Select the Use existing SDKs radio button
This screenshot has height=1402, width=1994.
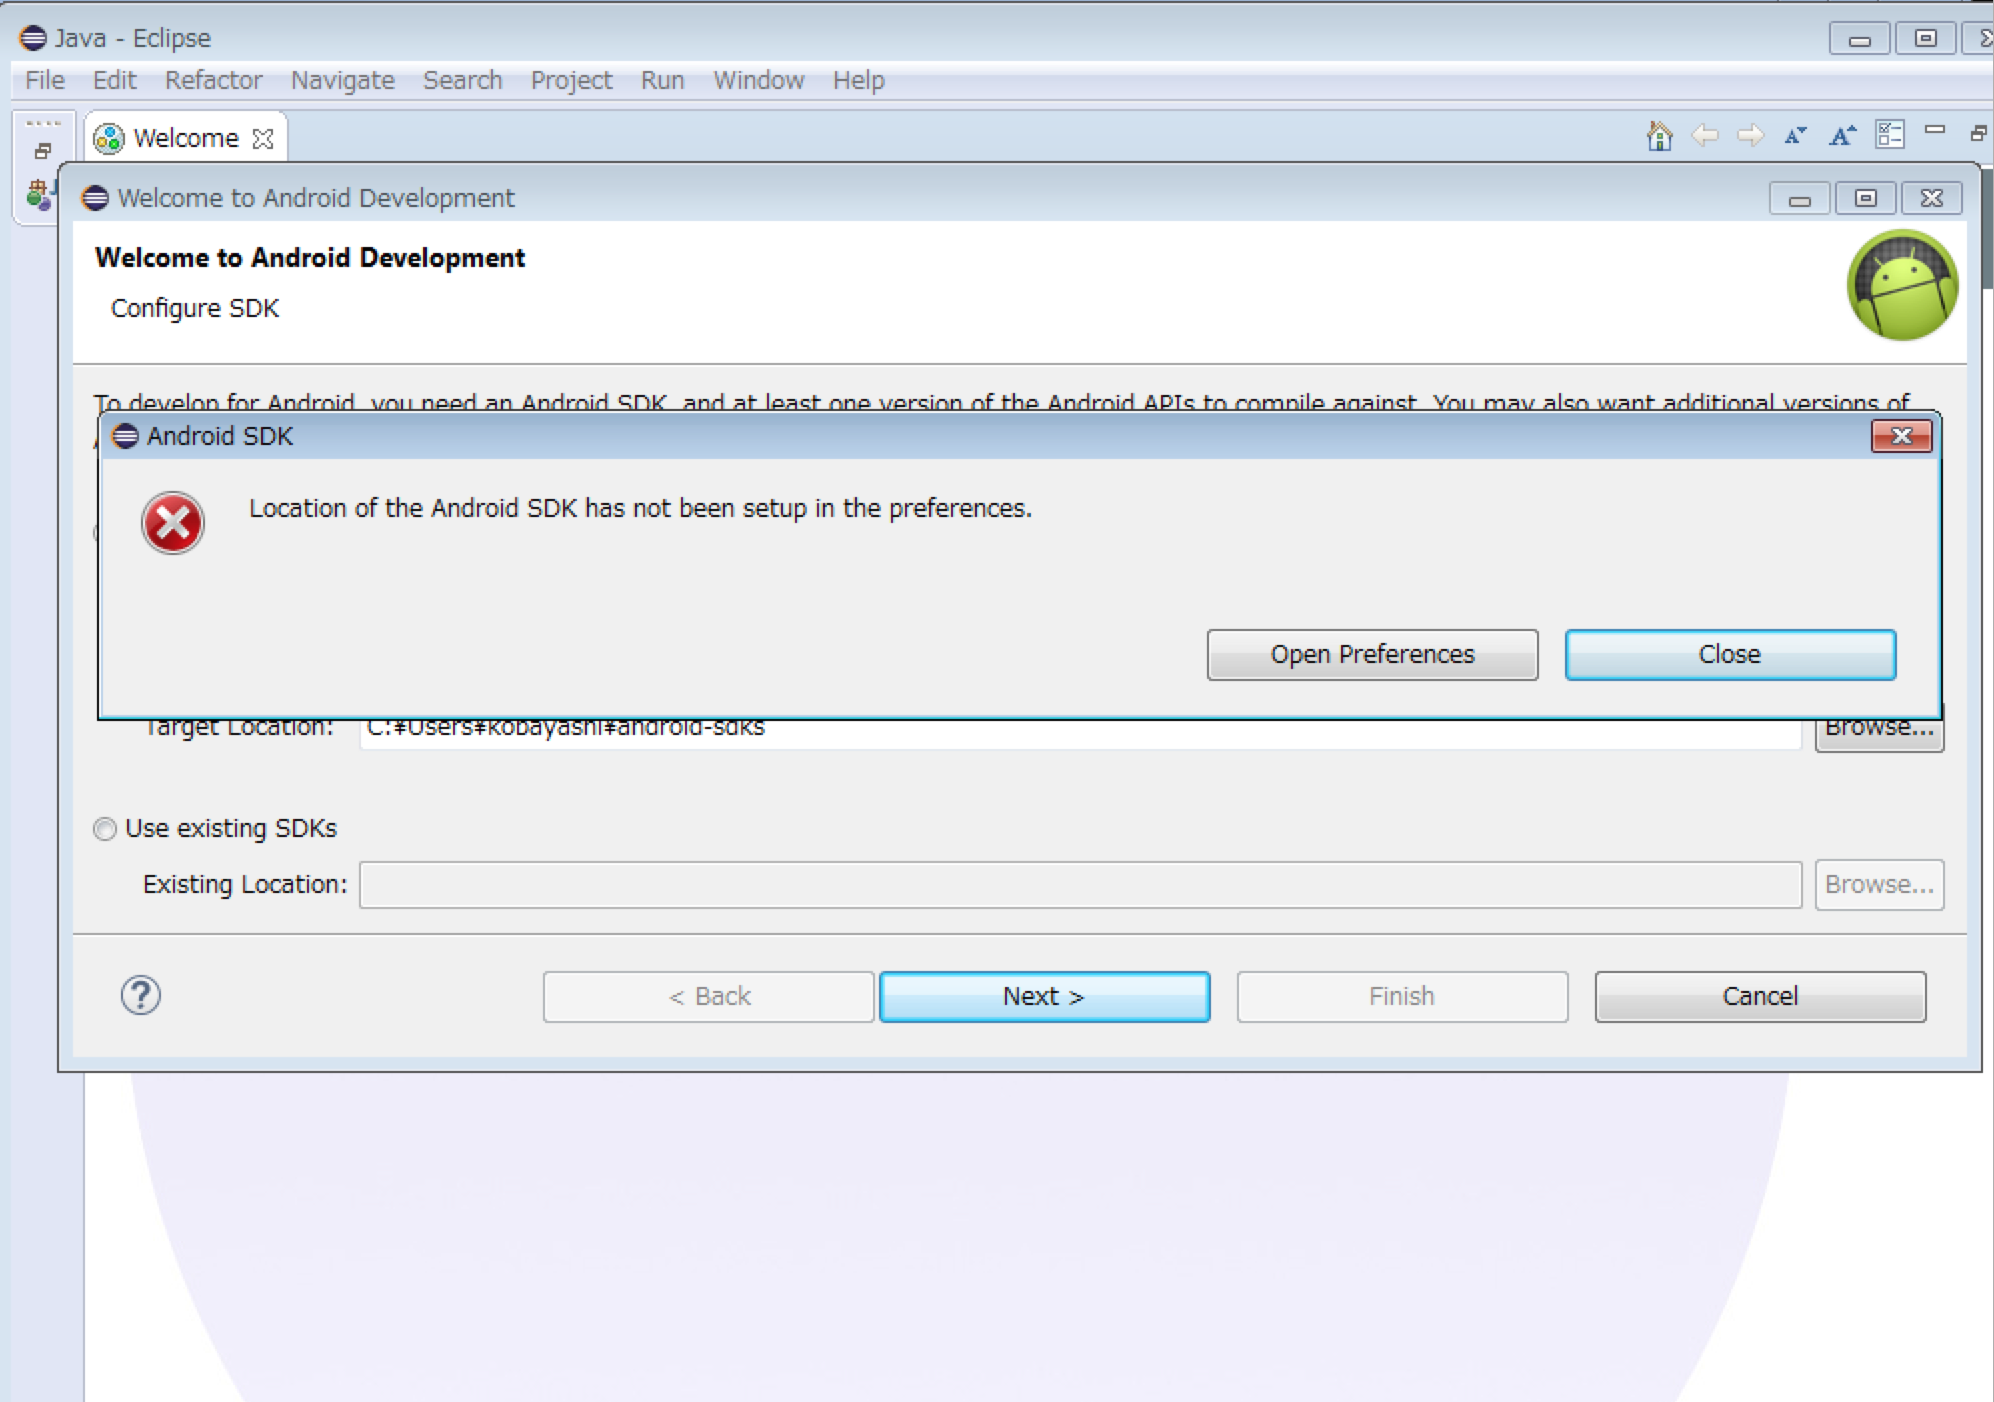coord(105,829)
